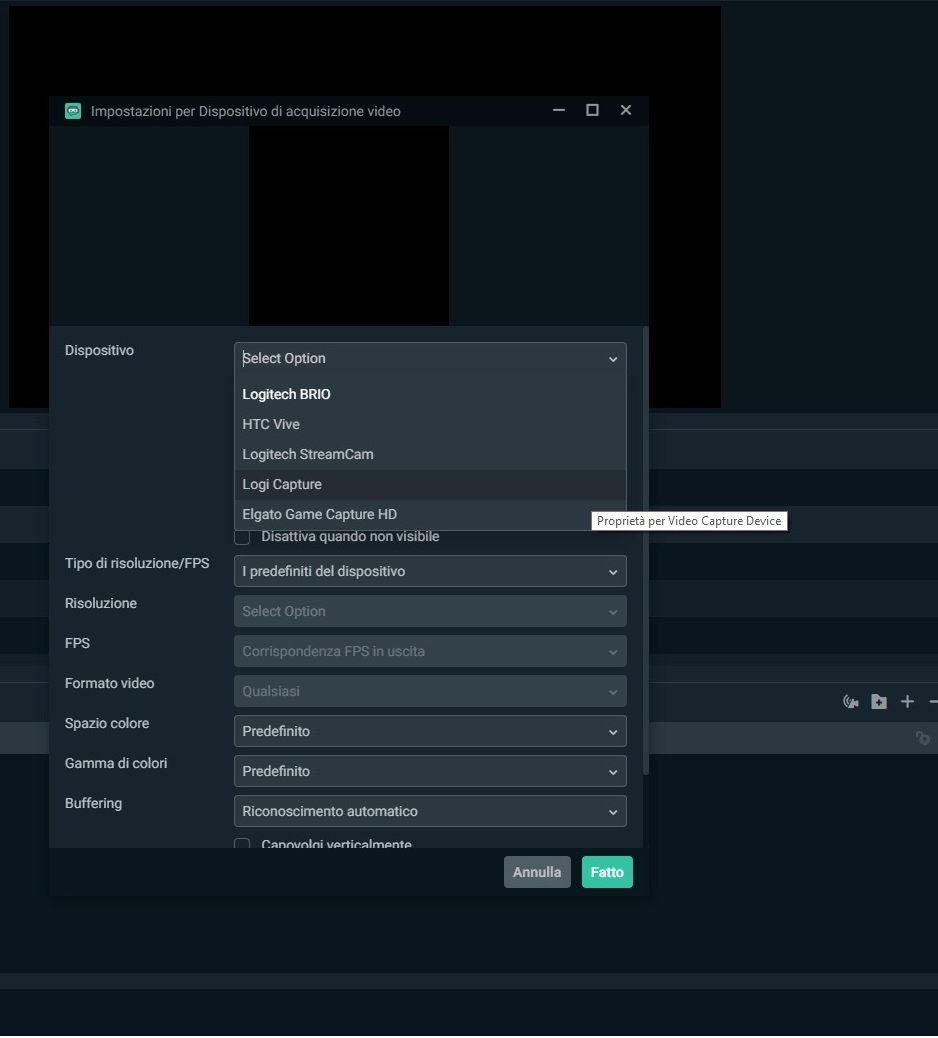938x1038 pixels.
Task: Choose HTC Vive in the device list
Action: pos(430,424)
